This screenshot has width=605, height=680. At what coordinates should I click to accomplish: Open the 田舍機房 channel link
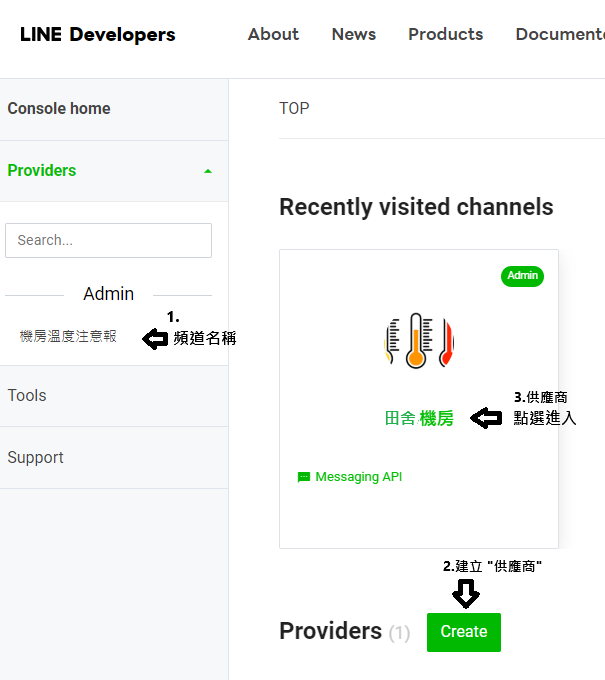pyautogui.click(x=419, y=418)
